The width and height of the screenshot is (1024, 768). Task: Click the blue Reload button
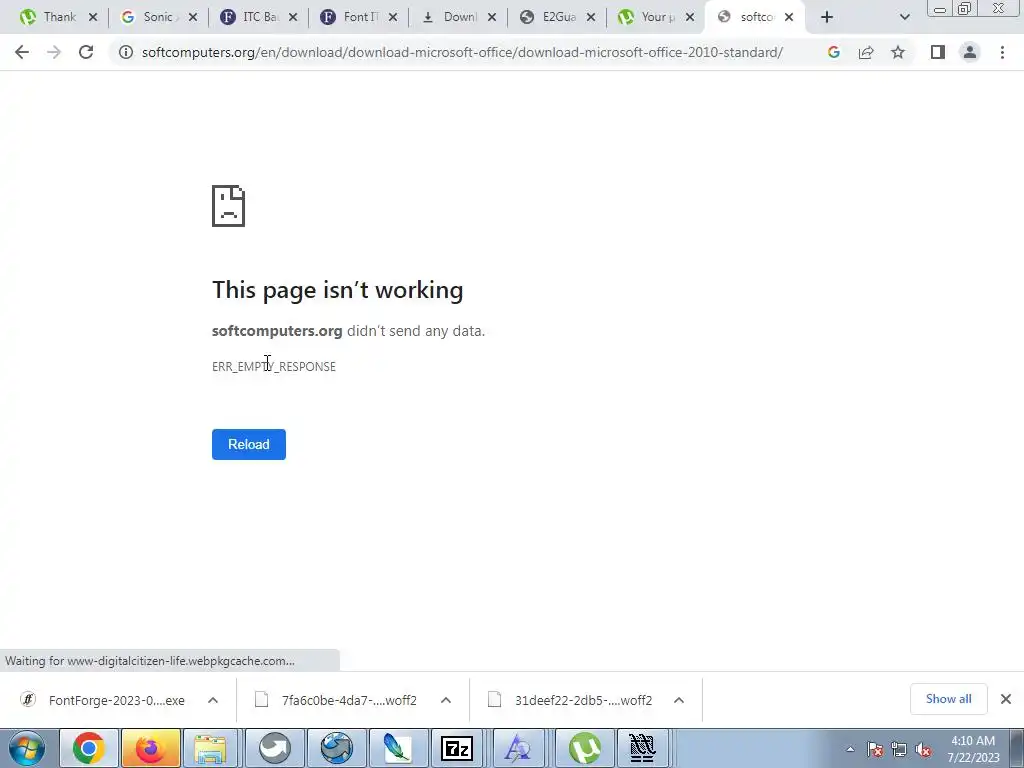[249, 444]
